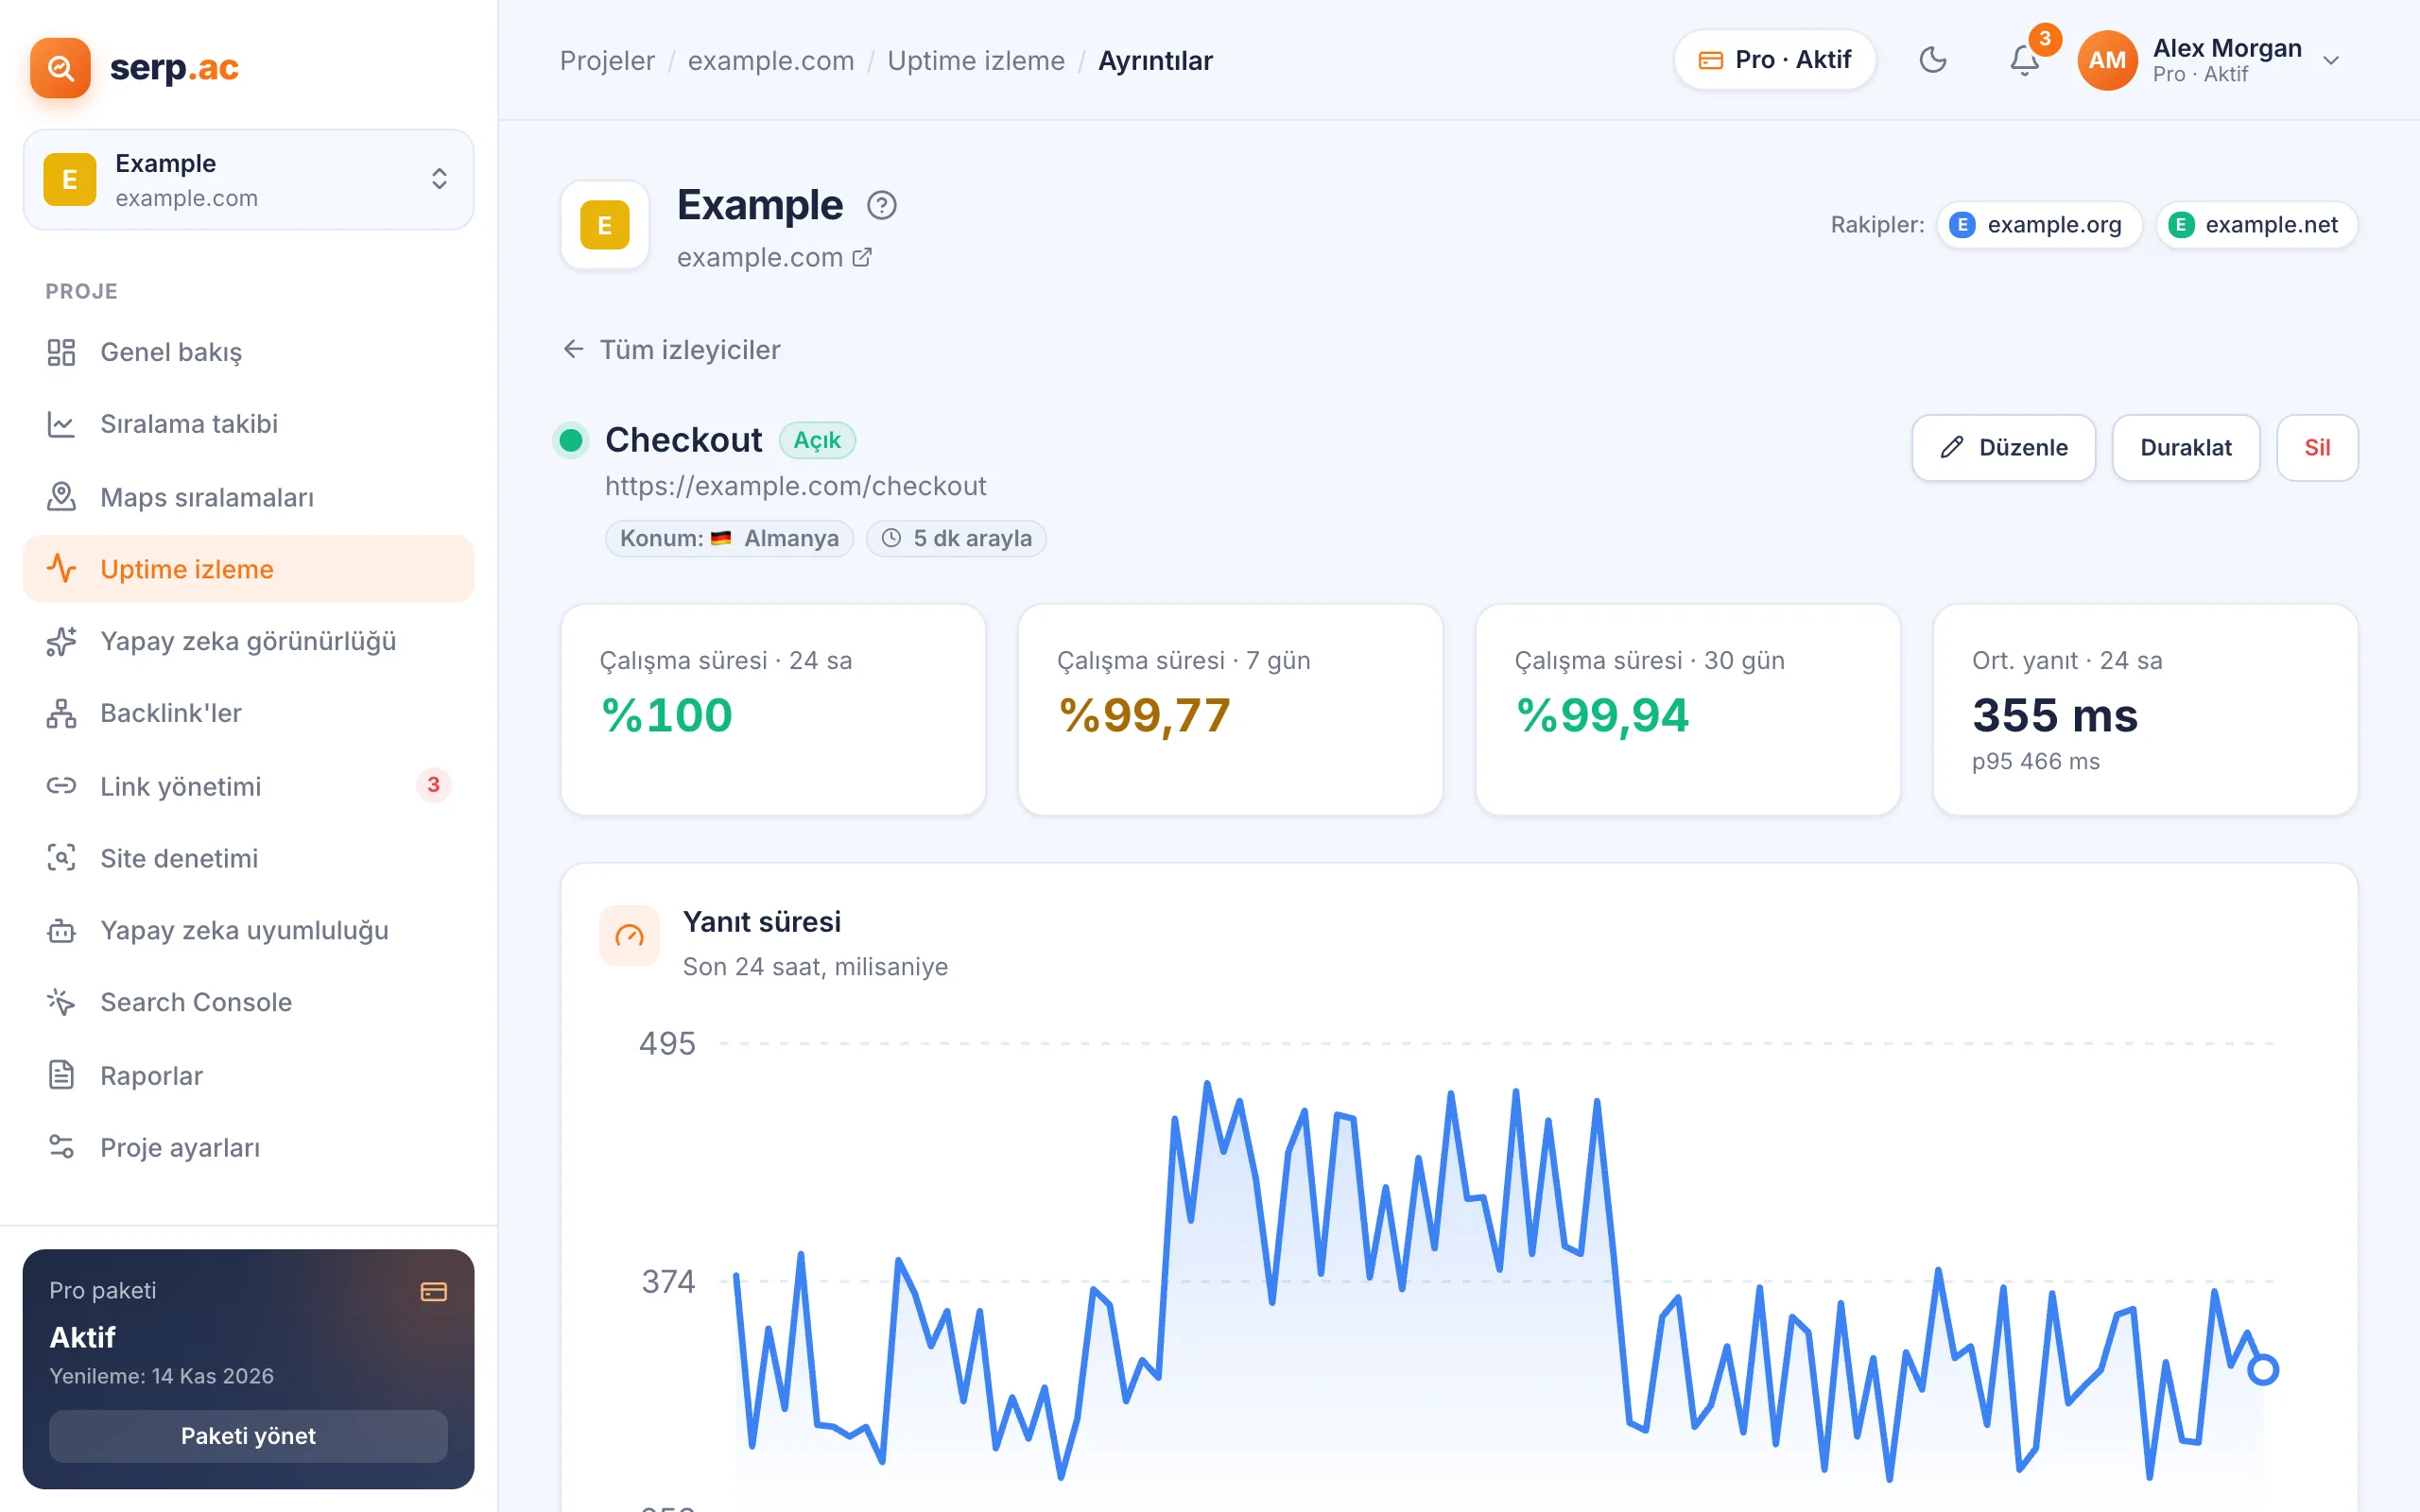Select the example.net competitor chip

pos(2256,225)
